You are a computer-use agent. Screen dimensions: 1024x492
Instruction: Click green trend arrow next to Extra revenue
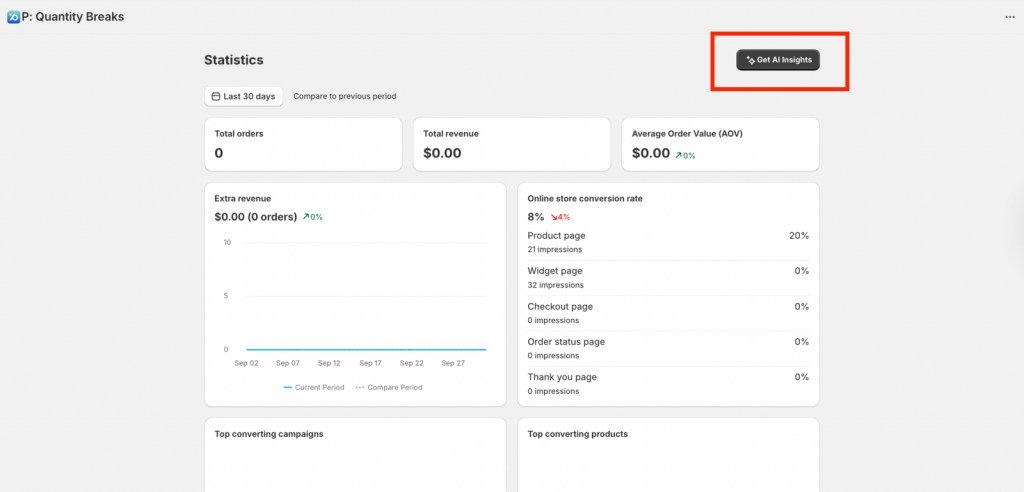(x=306, y=217)
